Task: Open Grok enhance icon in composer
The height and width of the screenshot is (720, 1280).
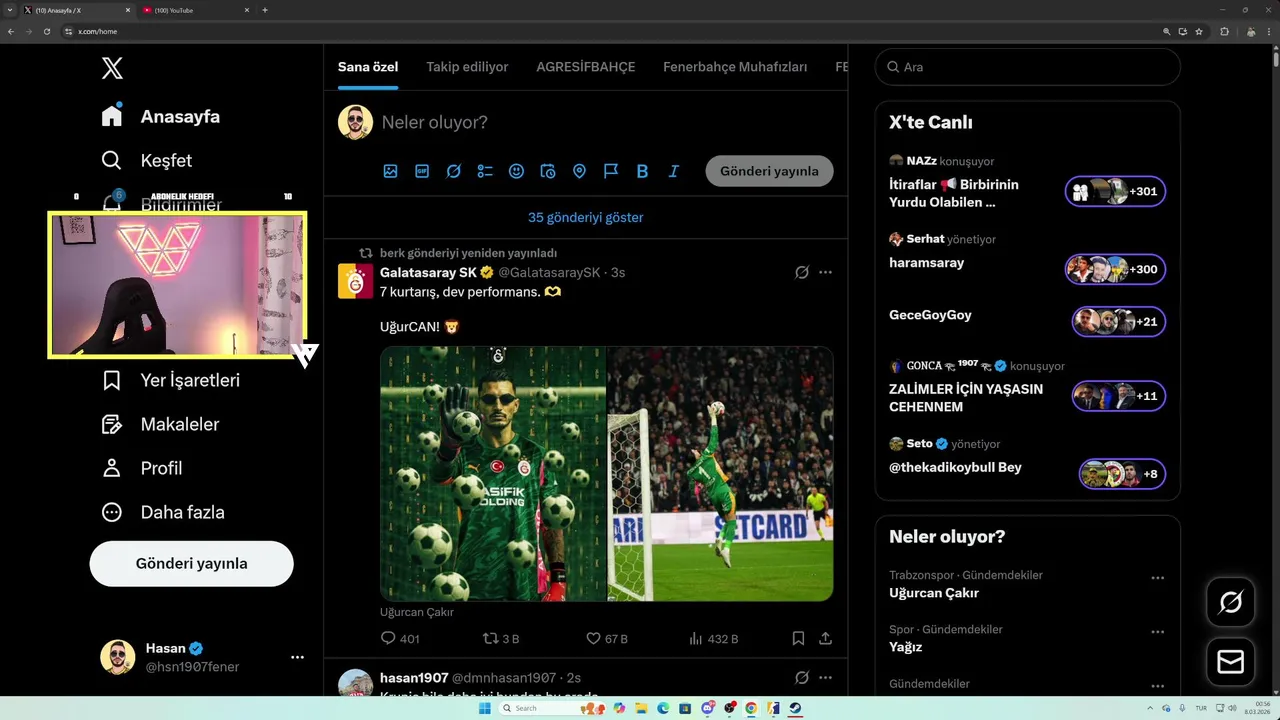Action: 454,171
